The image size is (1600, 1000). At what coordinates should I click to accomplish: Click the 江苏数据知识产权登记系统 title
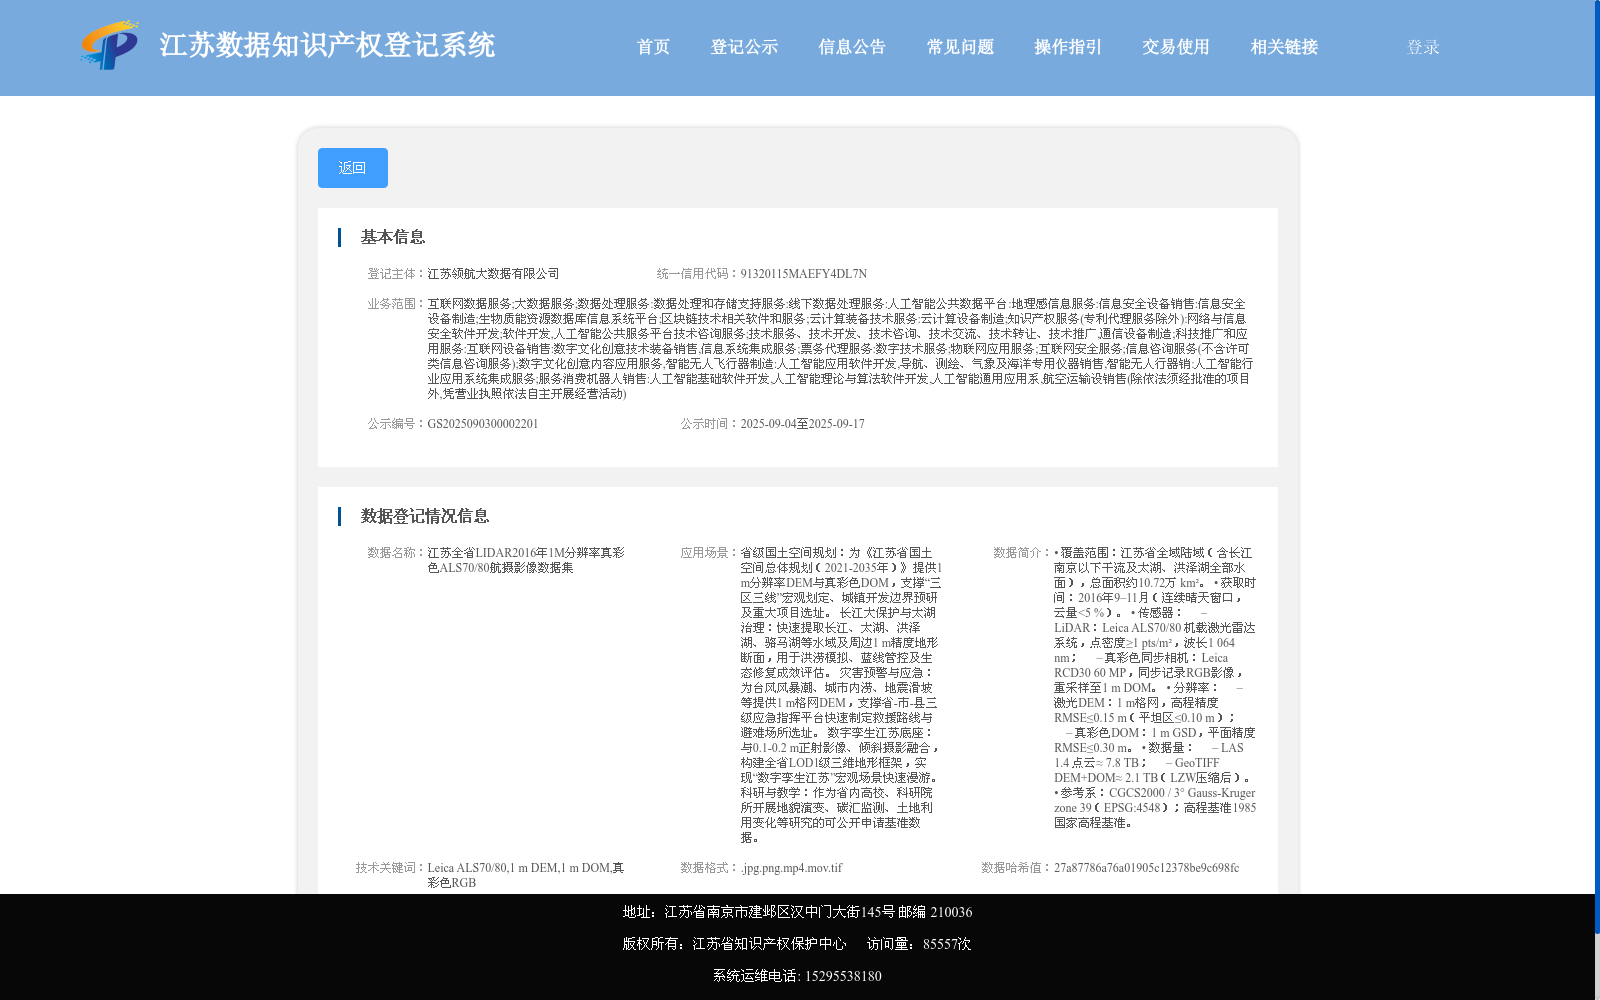327,45
